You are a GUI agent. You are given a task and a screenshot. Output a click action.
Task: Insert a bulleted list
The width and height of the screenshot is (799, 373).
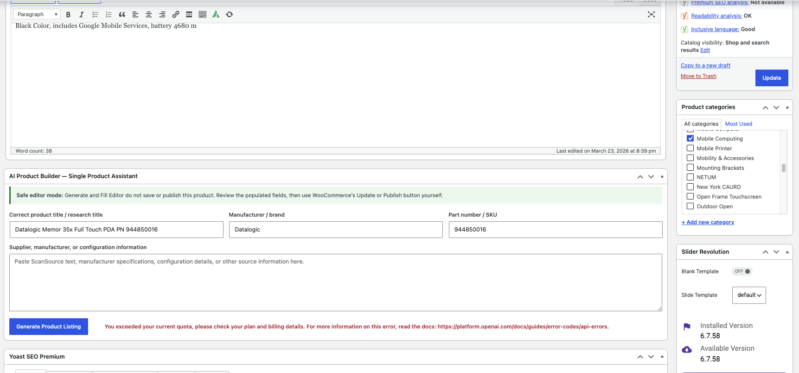[x=95, y=14]
